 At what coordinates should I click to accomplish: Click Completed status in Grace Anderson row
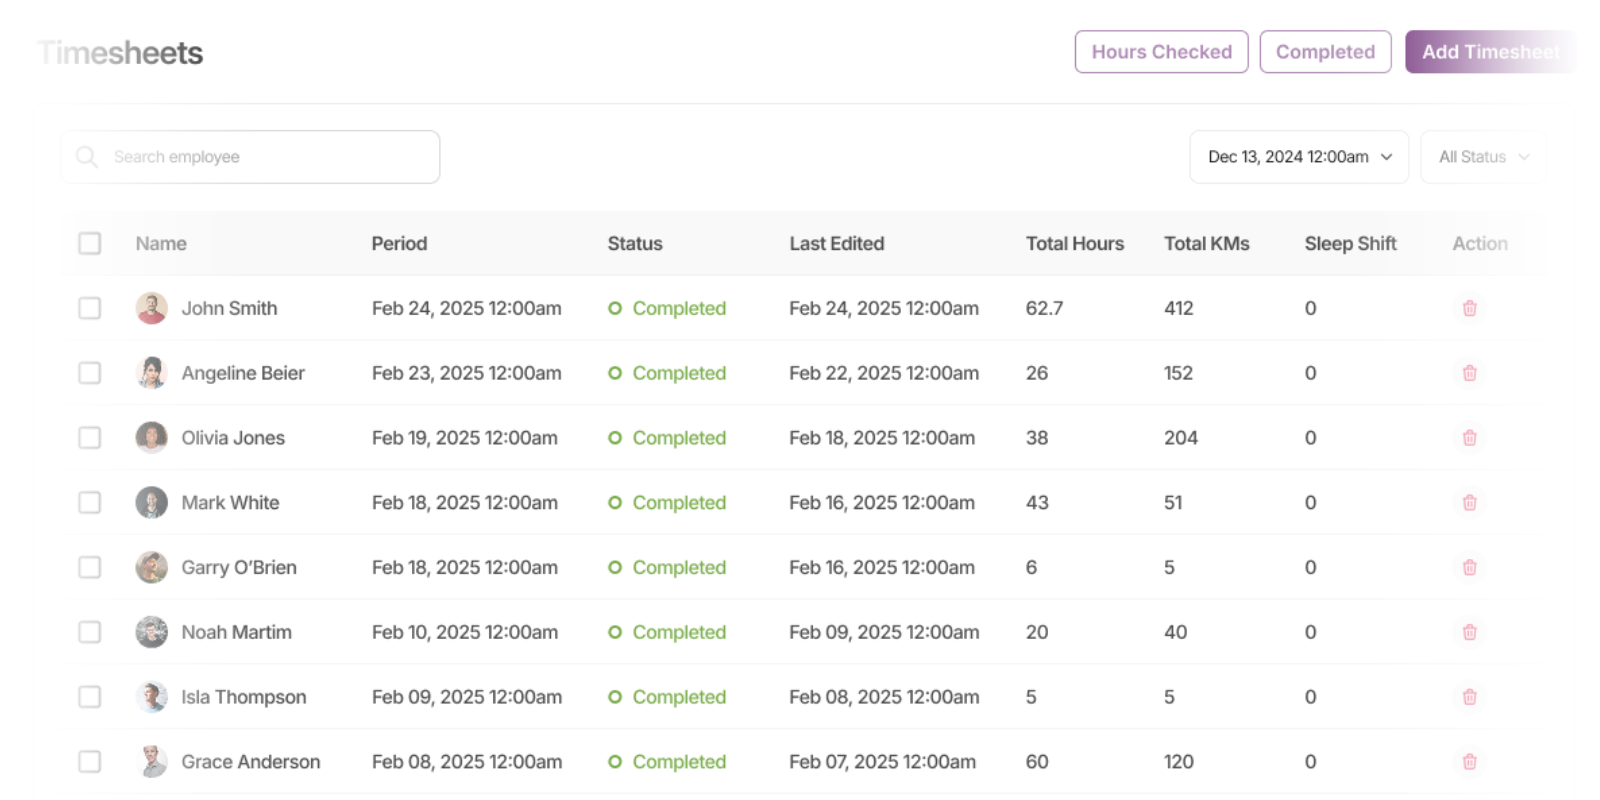pyautogui.click(x=667, y=762)
